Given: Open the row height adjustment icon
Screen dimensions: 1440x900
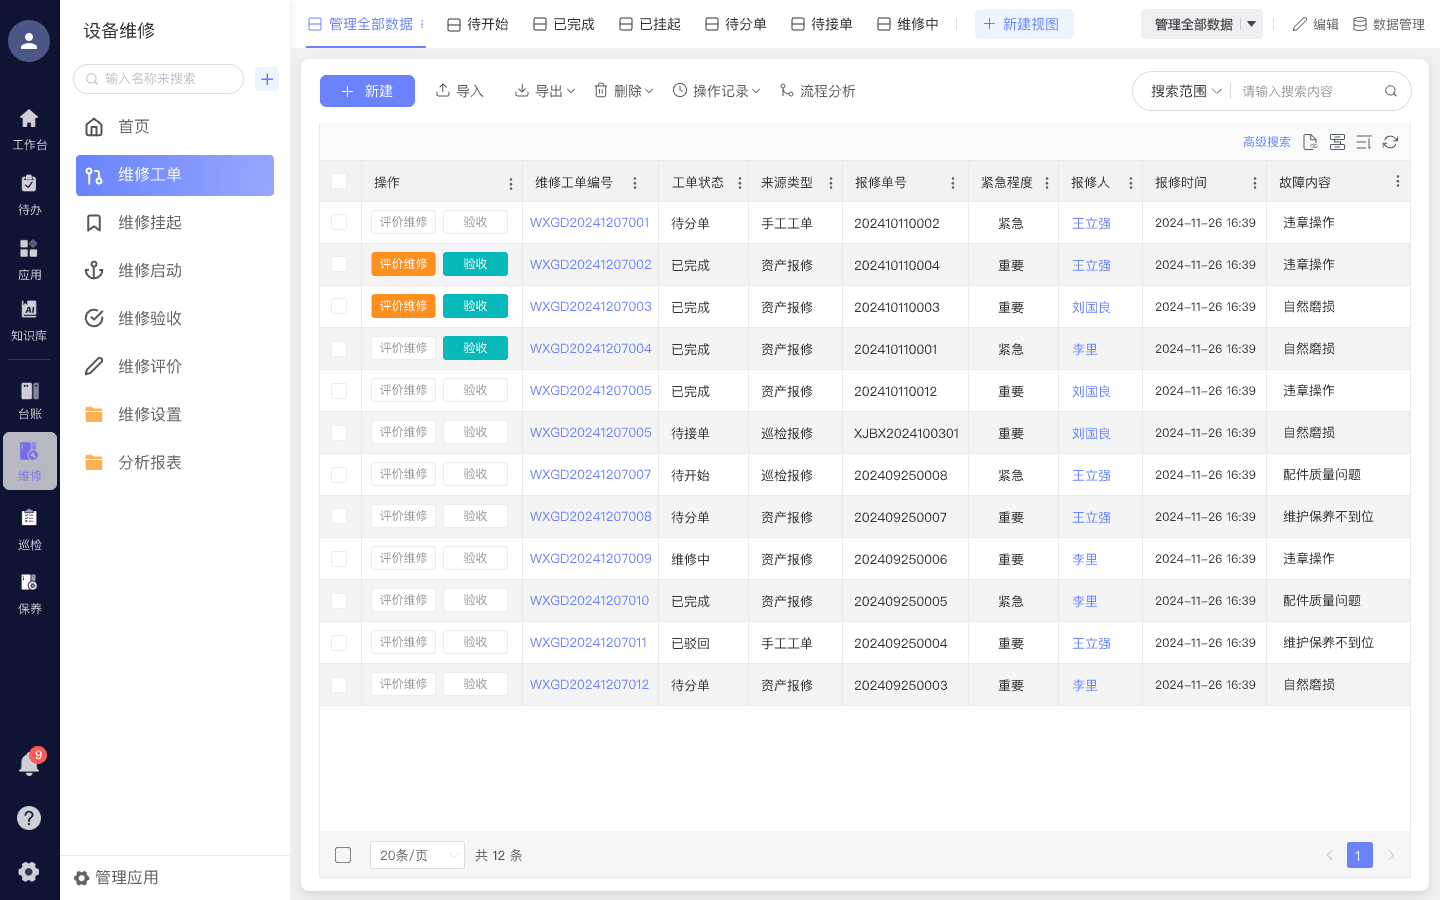Looking at the screenshot, I should [x=1363, y=142].
